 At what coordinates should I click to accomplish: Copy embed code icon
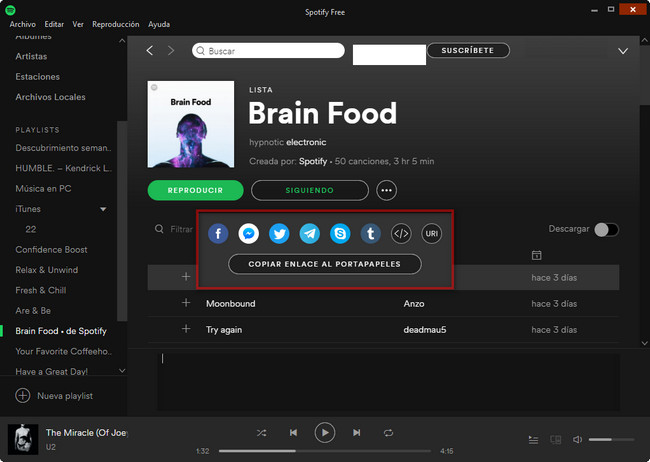(401, 233)
